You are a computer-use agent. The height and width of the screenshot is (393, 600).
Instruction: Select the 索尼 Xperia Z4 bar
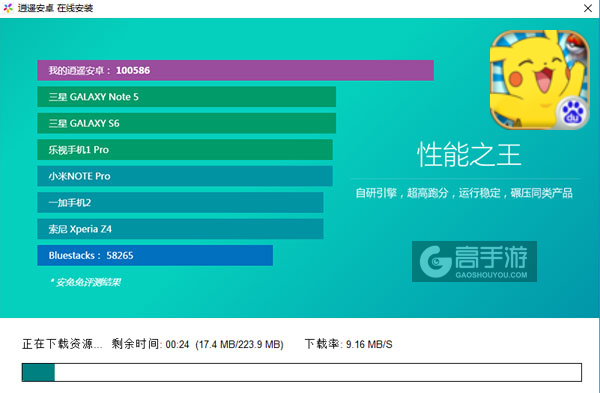(180, 229)
